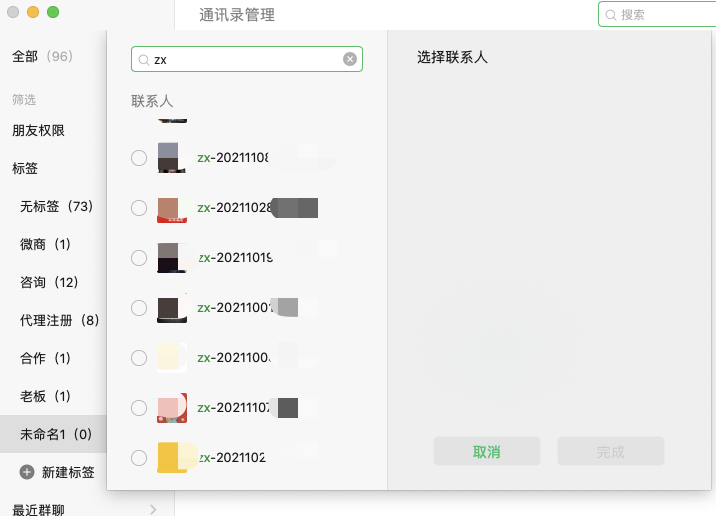This screenshot has width=716, height=516.
Task: Click the contact name zx-20211108
Action: (x=233, y=158)
